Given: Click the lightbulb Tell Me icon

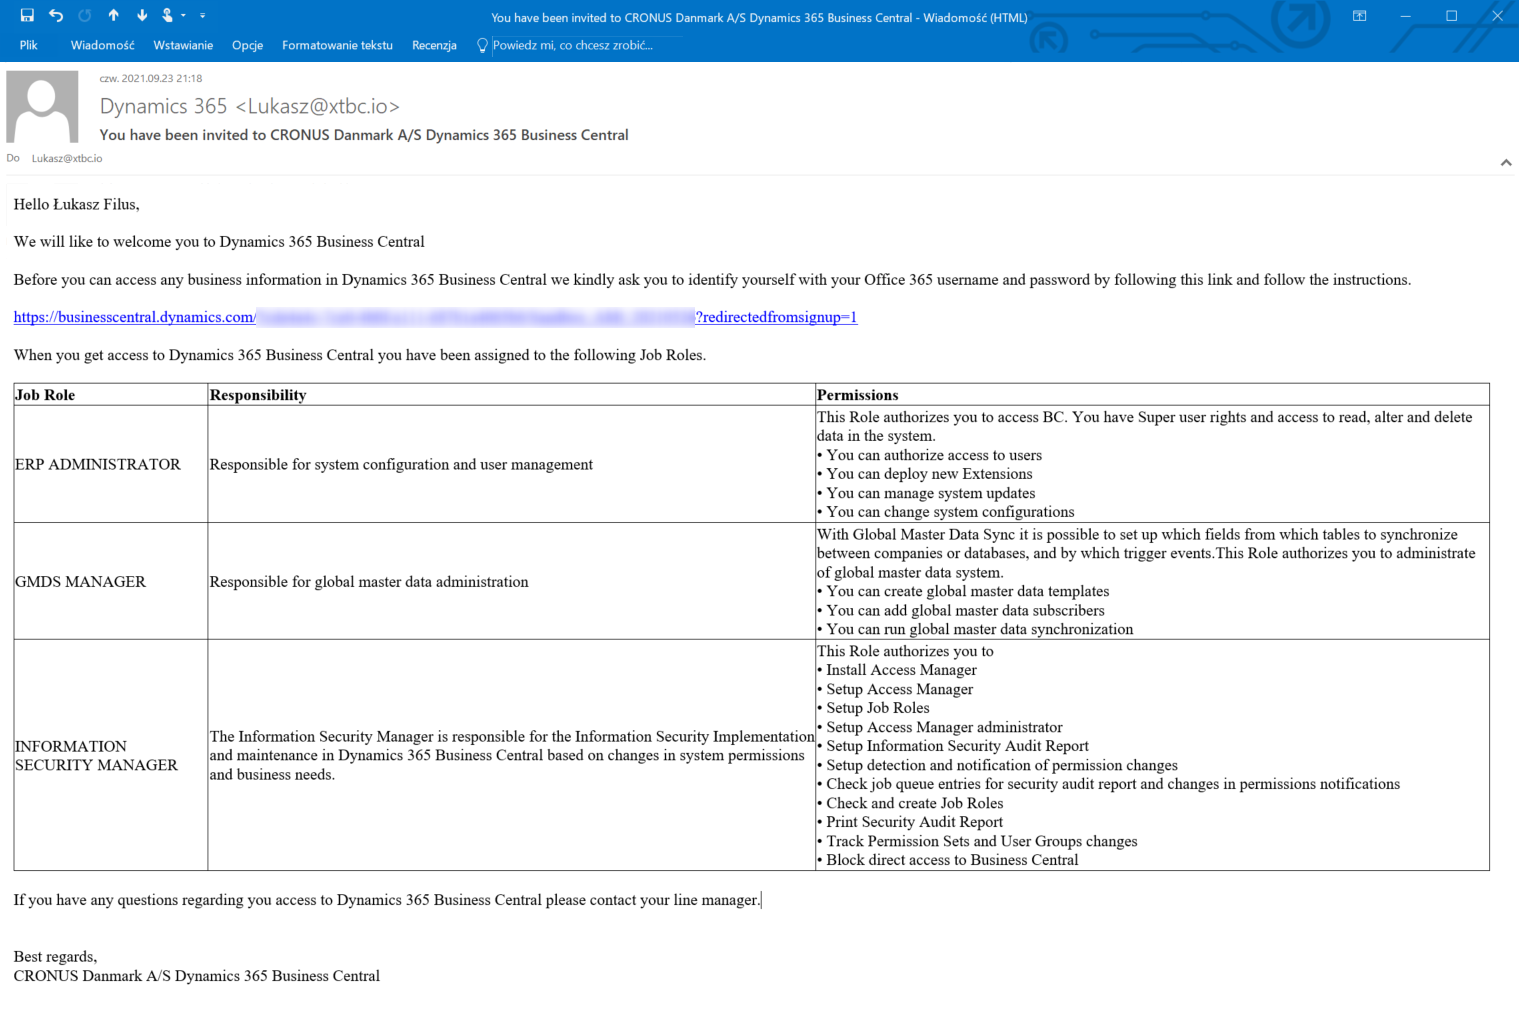Looking at the screenshot, I should coord(482,45).
